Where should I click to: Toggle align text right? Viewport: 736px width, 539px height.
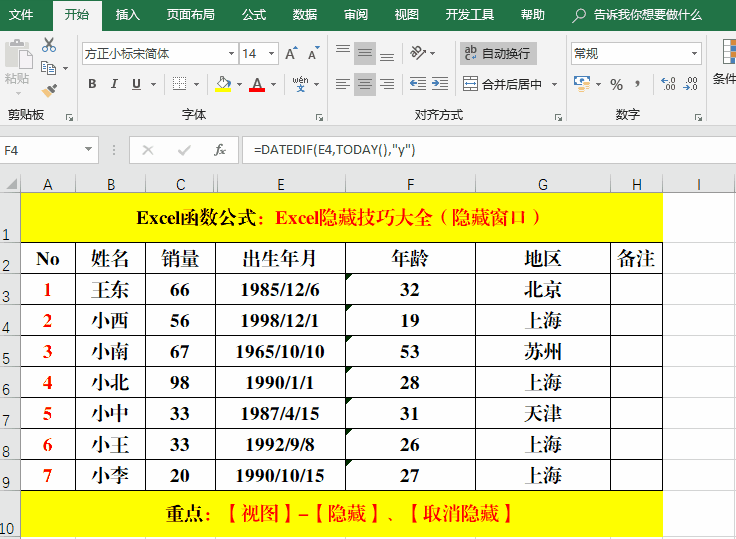387,84
